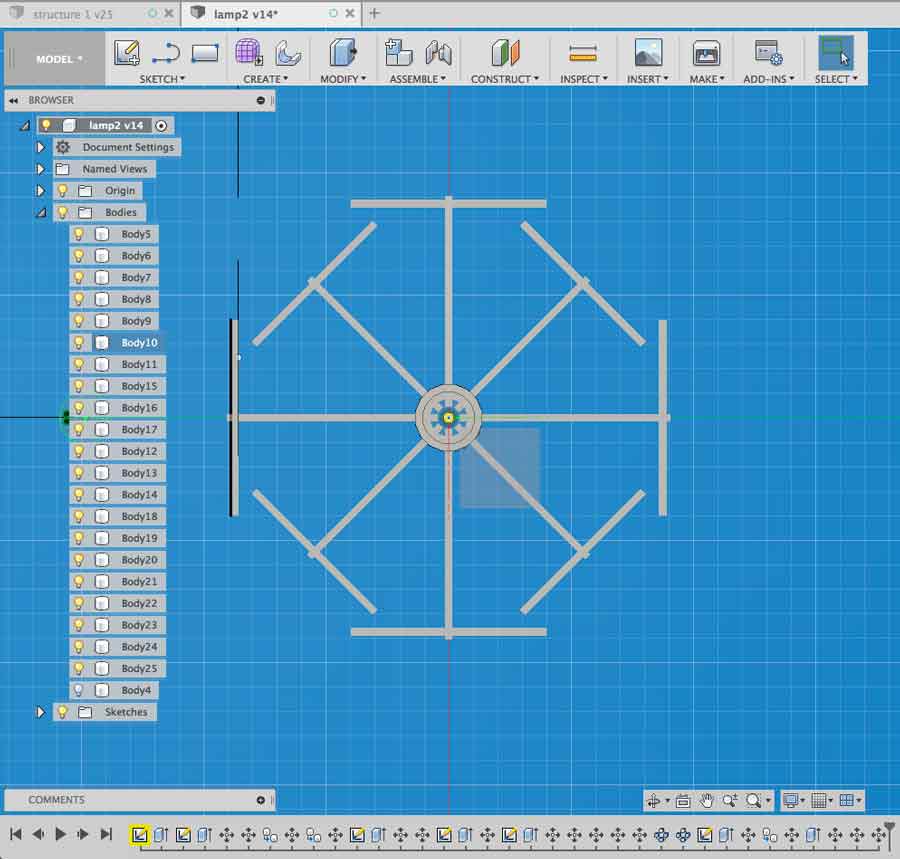Hide Body10 using its lightbulb

[79, 343]
